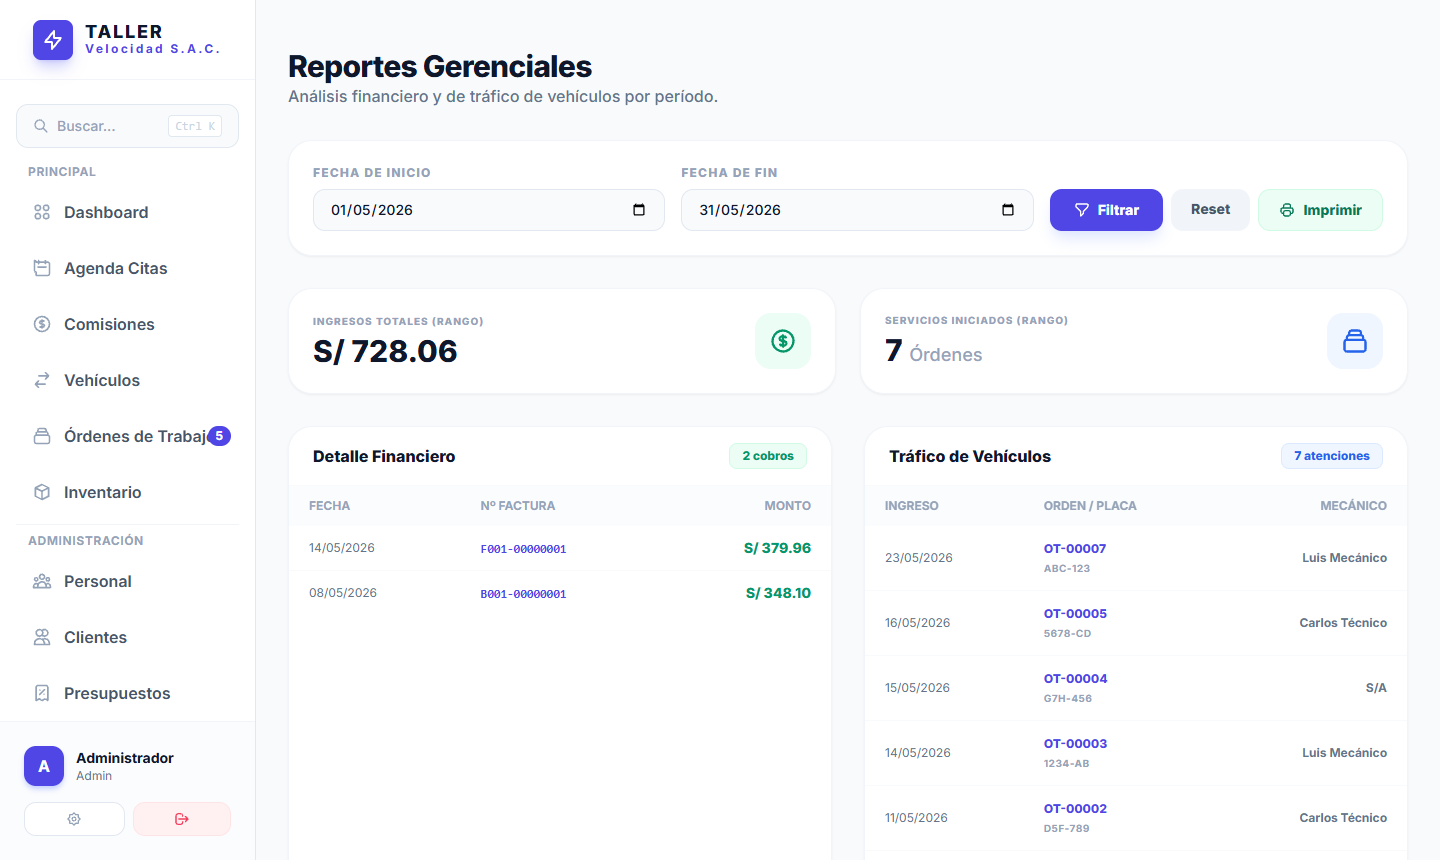Open the Dashboard menu item
This screenshot has height=860, width=1440.
click(x=127, y=212)
